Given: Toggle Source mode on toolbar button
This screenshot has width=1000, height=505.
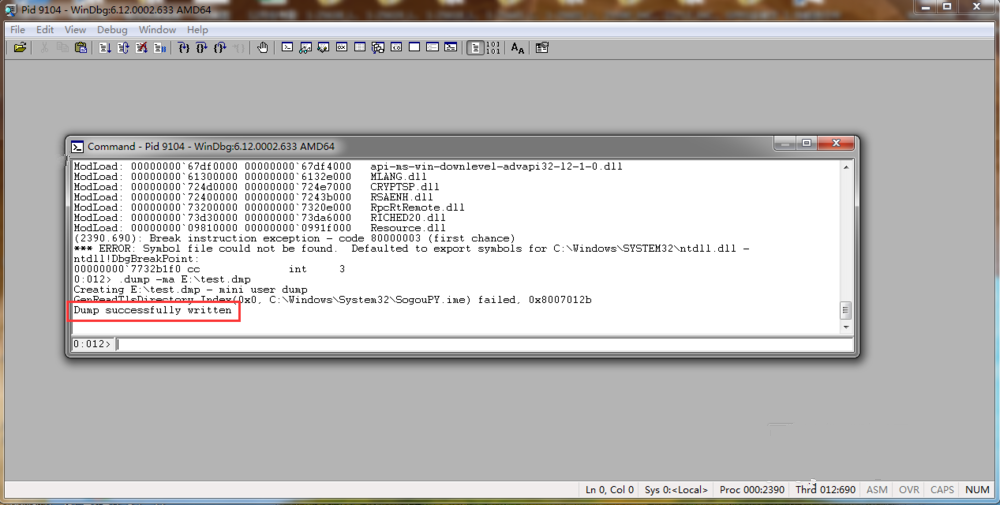Looking at the screenshot, I should [x=475, y=48].
